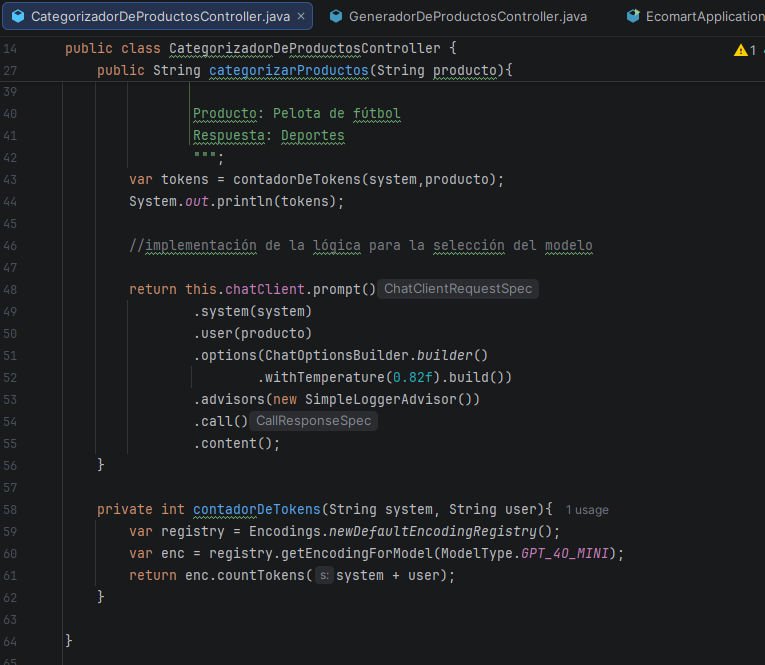The image size is (765, 665).
Task: Click the CallResponseSpec inlay hint
Action: (x=314, y=421)
